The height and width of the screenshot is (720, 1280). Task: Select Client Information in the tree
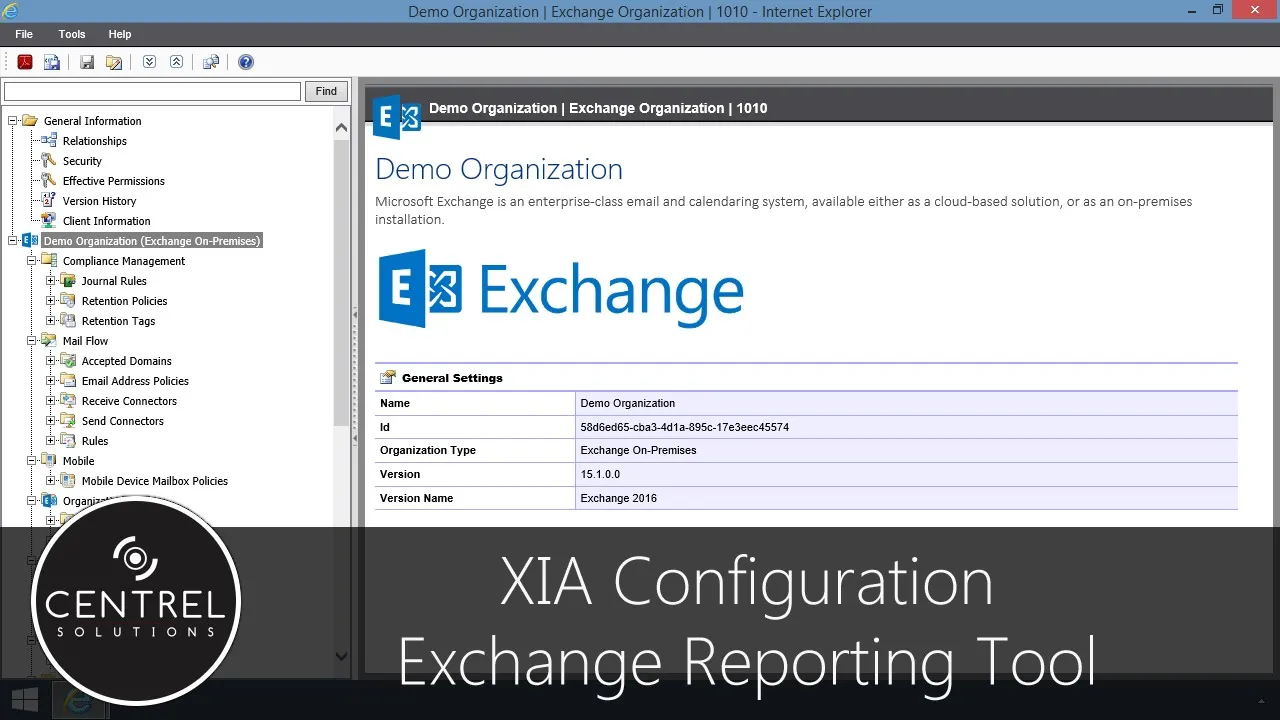107,221
